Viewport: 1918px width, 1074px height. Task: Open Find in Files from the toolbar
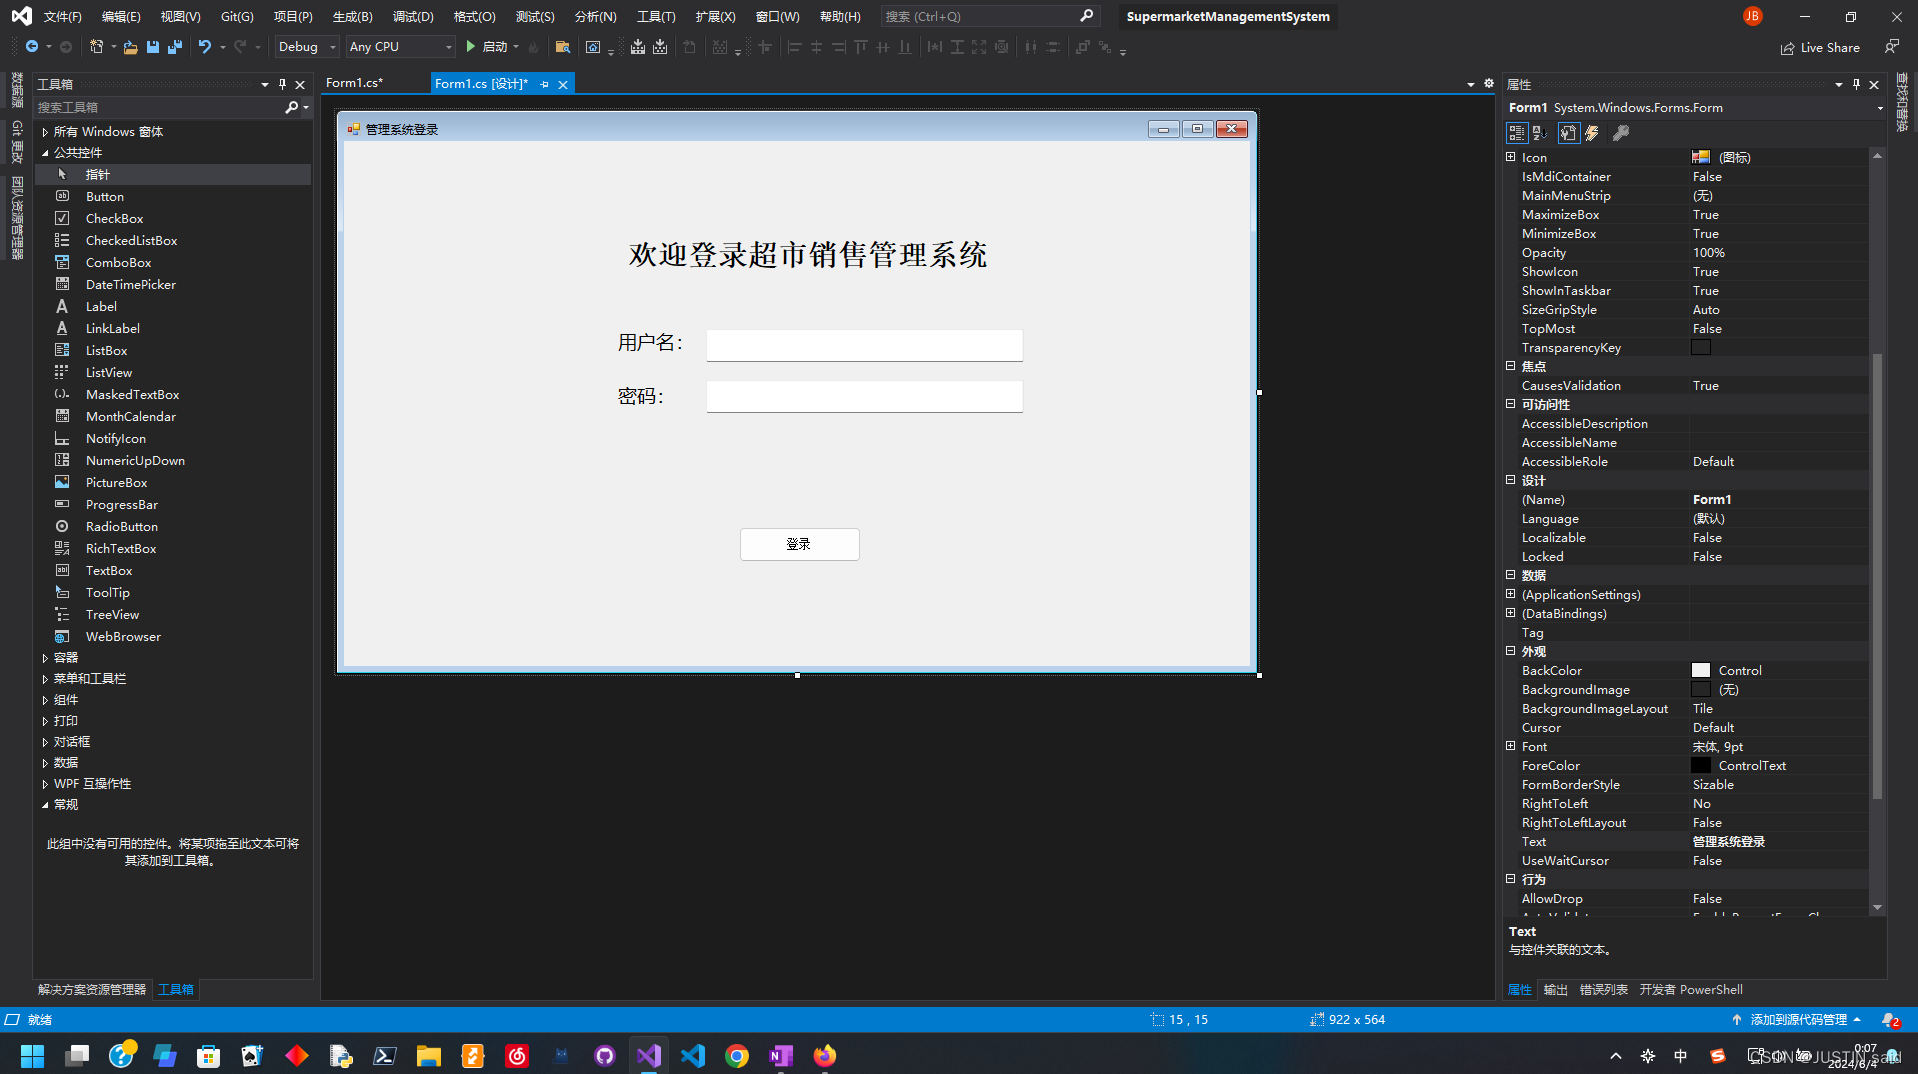[563, 47]
